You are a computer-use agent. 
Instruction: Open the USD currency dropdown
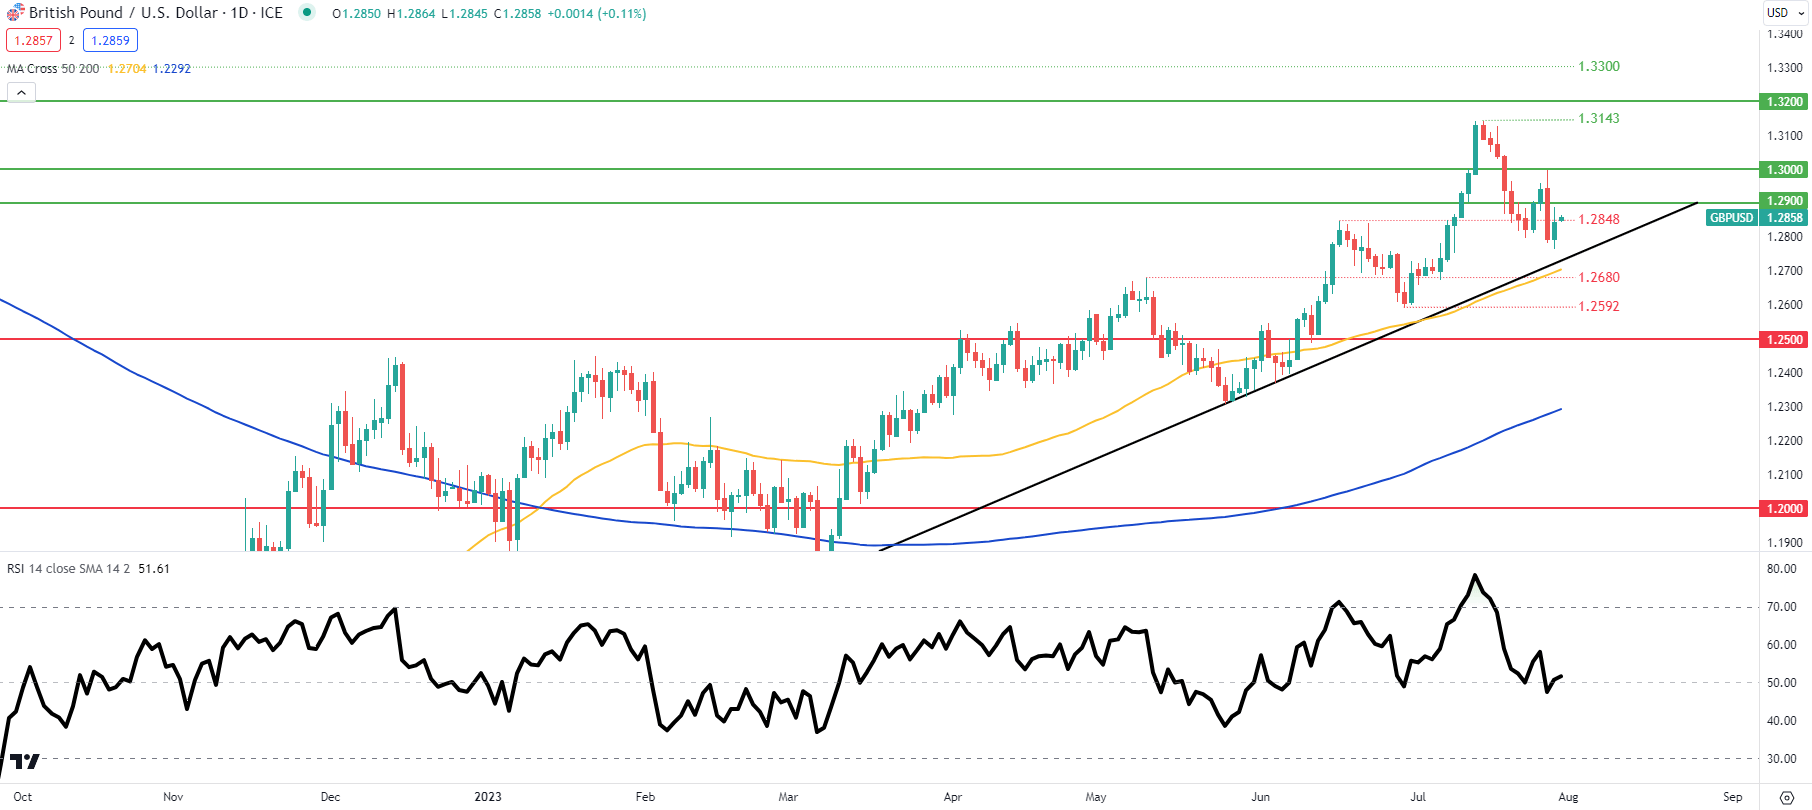coord(1785,13)
